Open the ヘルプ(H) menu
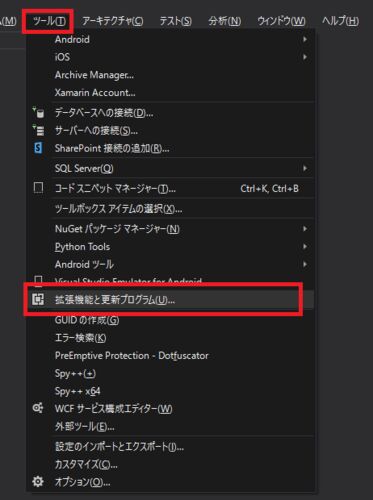The image size is (373, 500). [x=340, y=22]
